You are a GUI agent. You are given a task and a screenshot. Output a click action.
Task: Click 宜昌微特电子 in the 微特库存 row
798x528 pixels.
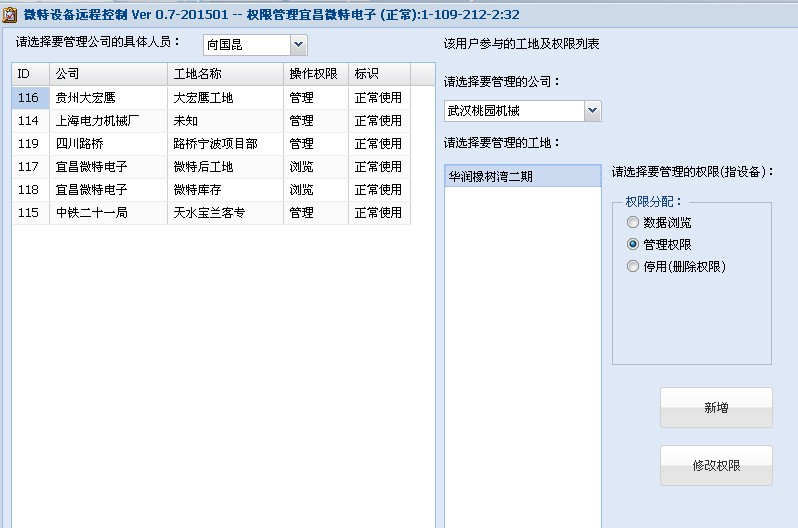(x=108, y=189)
